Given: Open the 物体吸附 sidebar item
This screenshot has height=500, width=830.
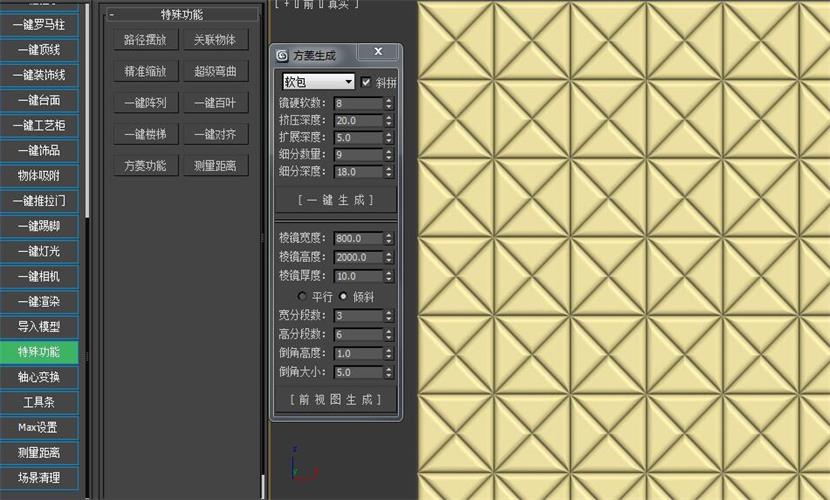Looking at the screenshot, I should pyautogui.click(x=39, y=176).
